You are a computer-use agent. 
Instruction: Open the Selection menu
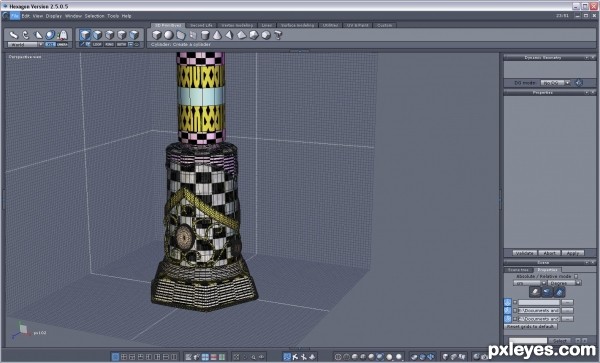[x=94, y=16]
